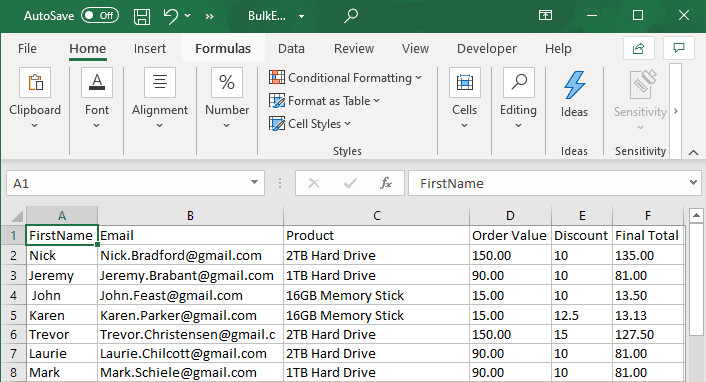The height and width of the screenshot is (382, 706).
Task: Select column B header
Action: coord(190,216)
